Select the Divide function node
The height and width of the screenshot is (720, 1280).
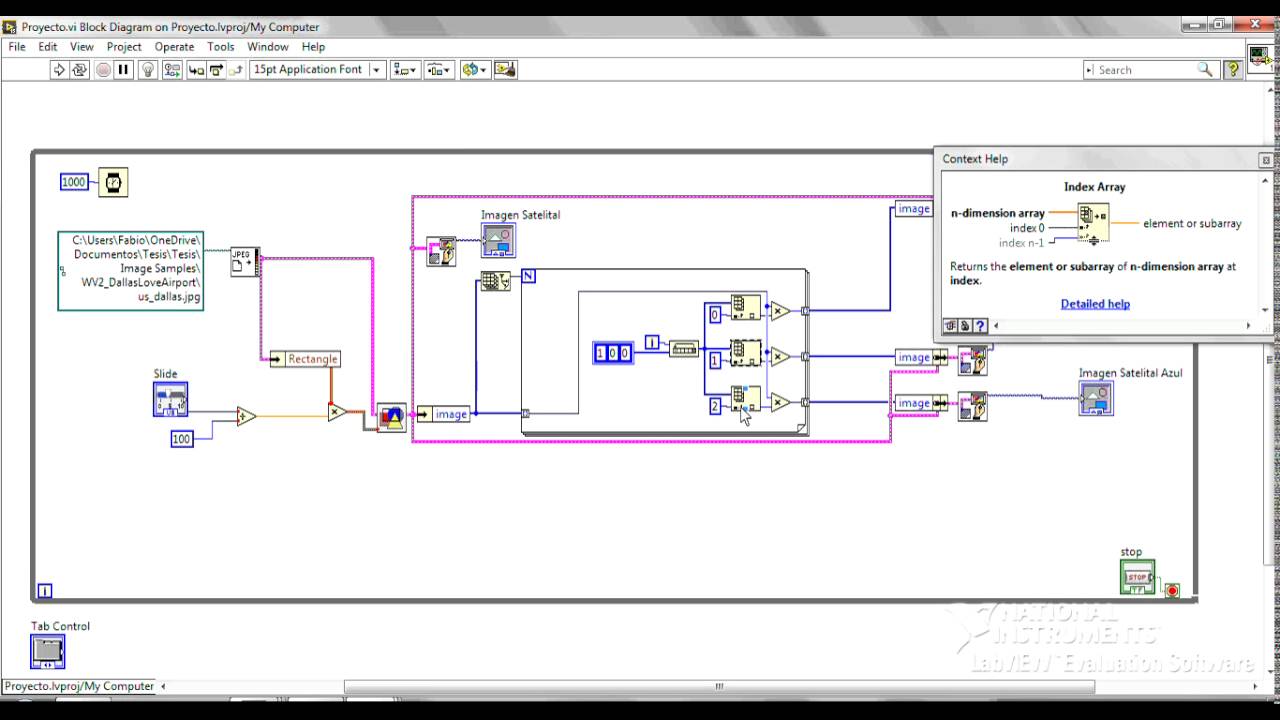[246, 416]
